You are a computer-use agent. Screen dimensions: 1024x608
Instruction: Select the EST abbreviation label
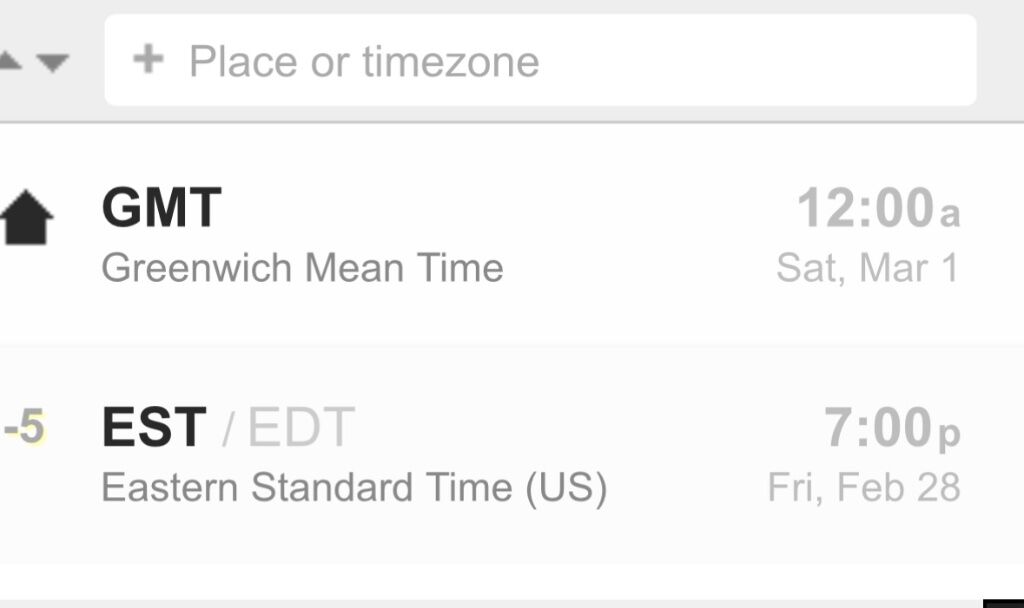click(x=154, y=426)
